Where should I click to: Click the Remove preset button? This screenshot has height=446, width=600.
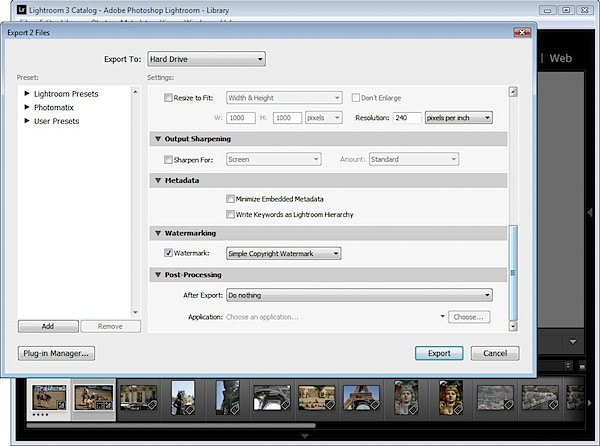[x=111, y=326]
